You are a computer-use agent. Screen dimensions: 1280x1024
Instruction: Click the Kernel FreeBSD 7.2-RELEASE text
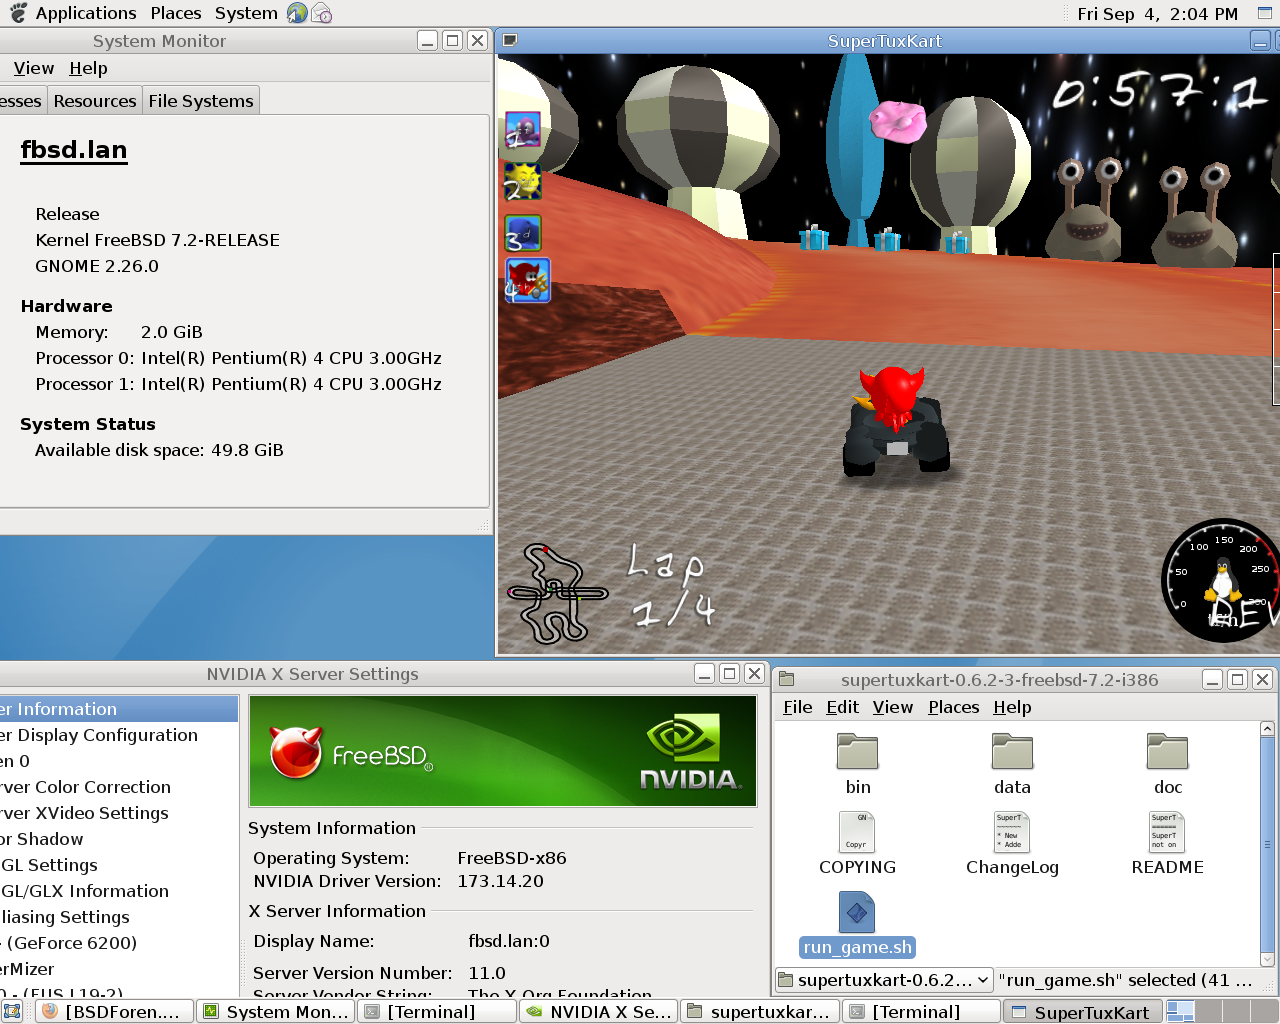[157, 240]
